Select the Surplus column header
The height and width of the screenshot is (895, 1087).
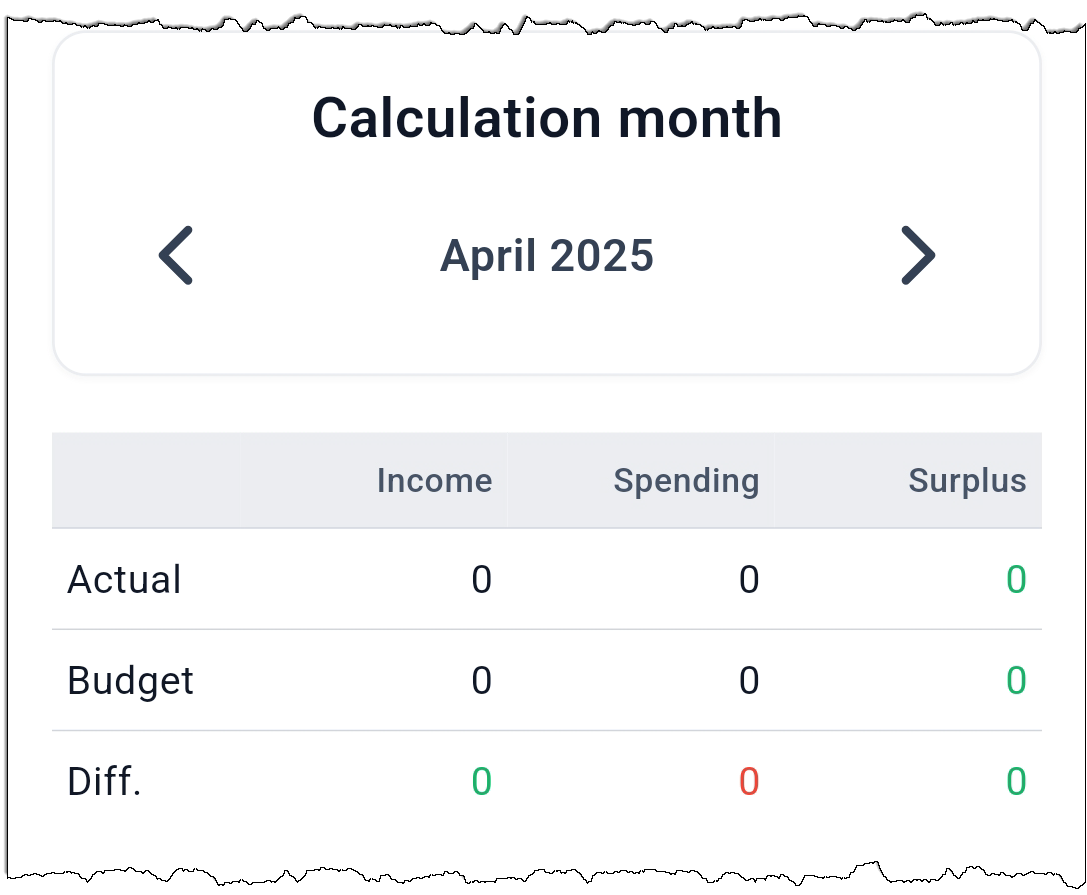[x=967, y=480]
